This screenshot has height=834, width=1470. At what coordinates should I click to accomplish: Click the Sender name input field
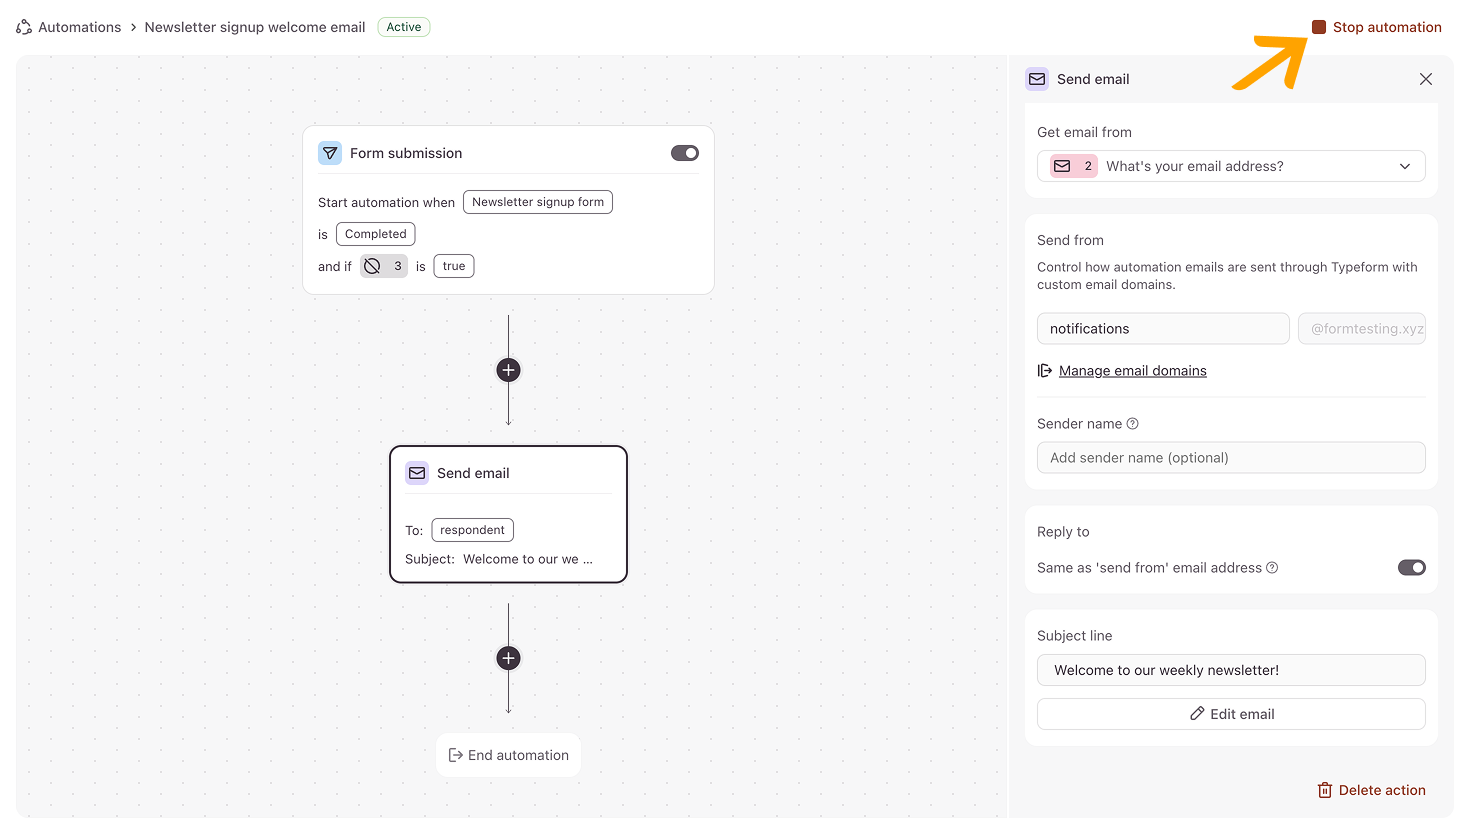point(1231,458)
